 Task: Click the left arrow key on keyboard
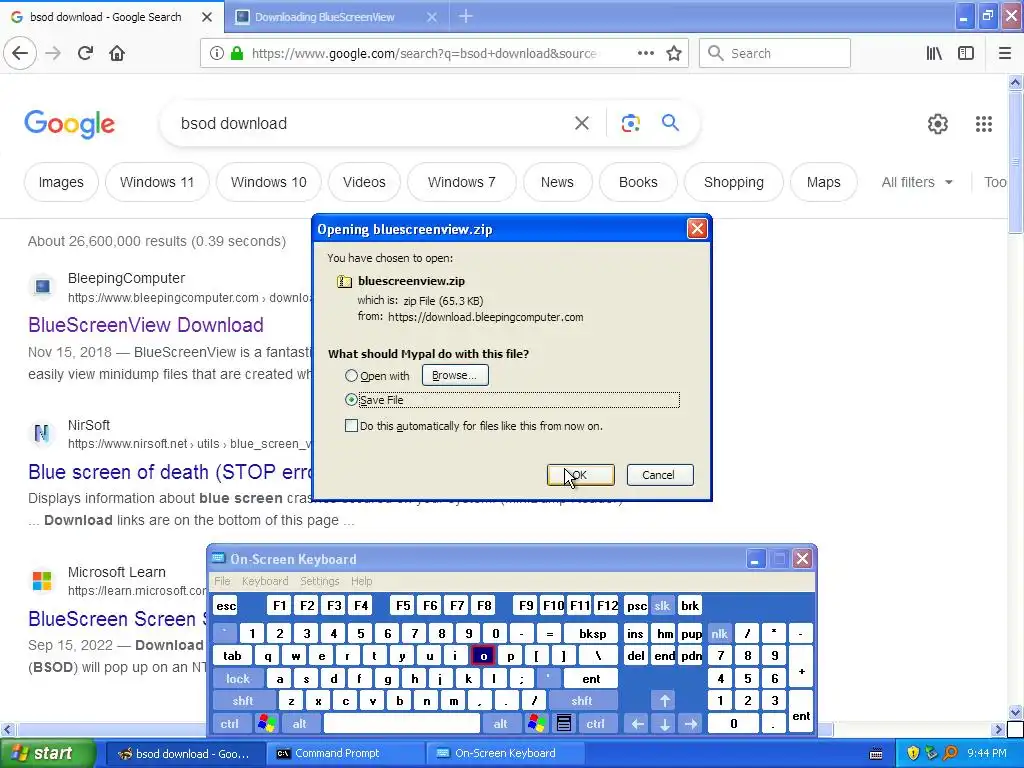pos(637,723)
